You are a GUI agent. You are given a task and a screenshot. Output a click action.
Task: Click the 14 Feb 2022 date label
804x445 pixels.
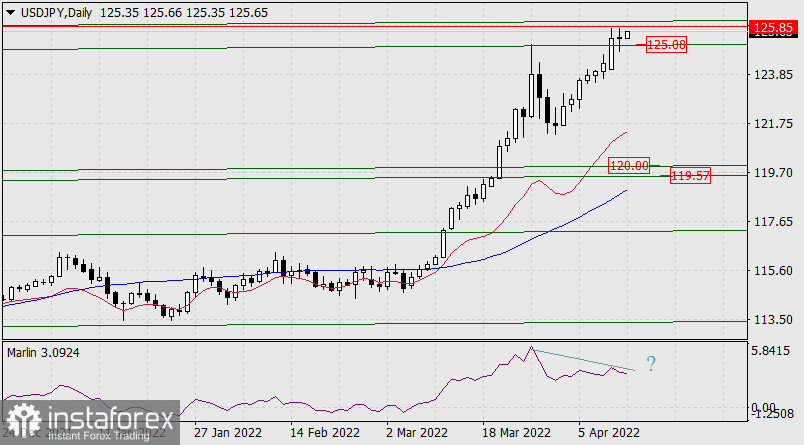pos(323,433)
